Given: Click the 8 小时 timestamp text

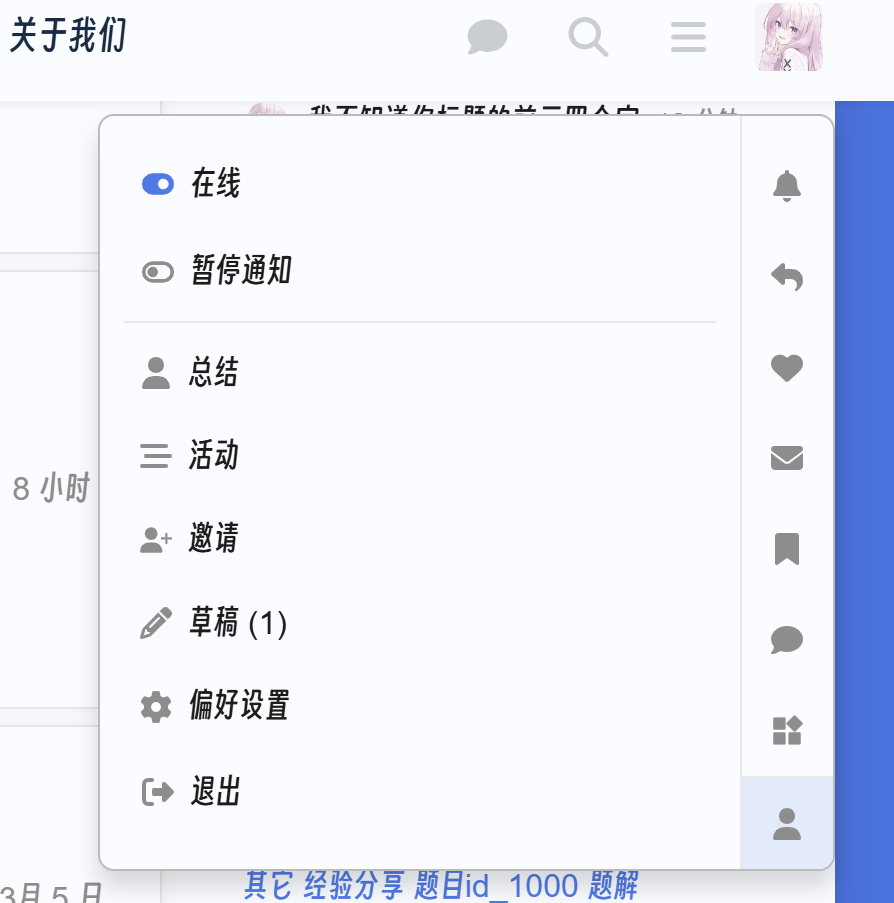Looking at the screenshot, I should coord(51,488).
